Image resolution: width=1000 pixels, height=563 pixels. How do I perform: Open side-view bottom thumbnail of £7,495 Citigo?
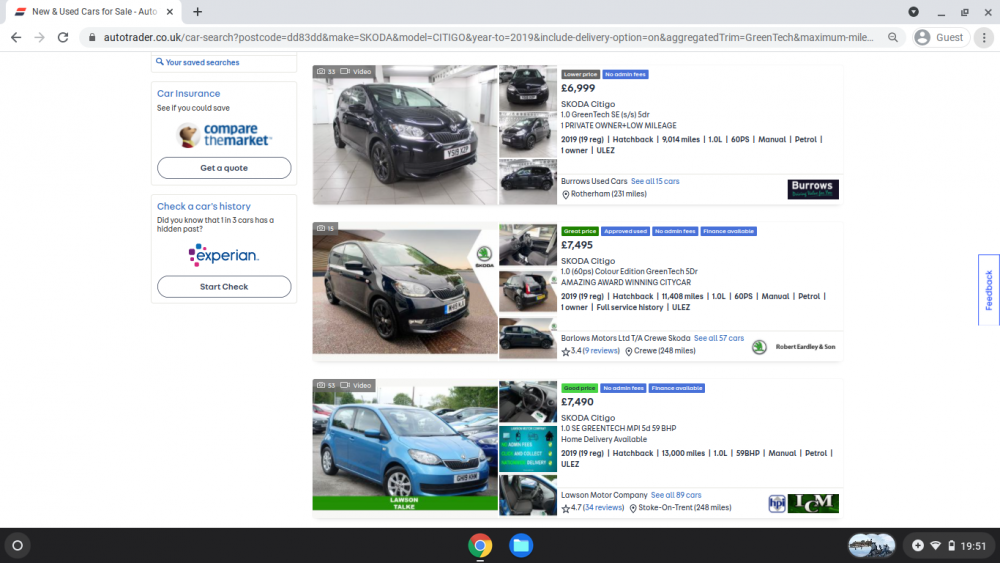(x=527, y=339)
